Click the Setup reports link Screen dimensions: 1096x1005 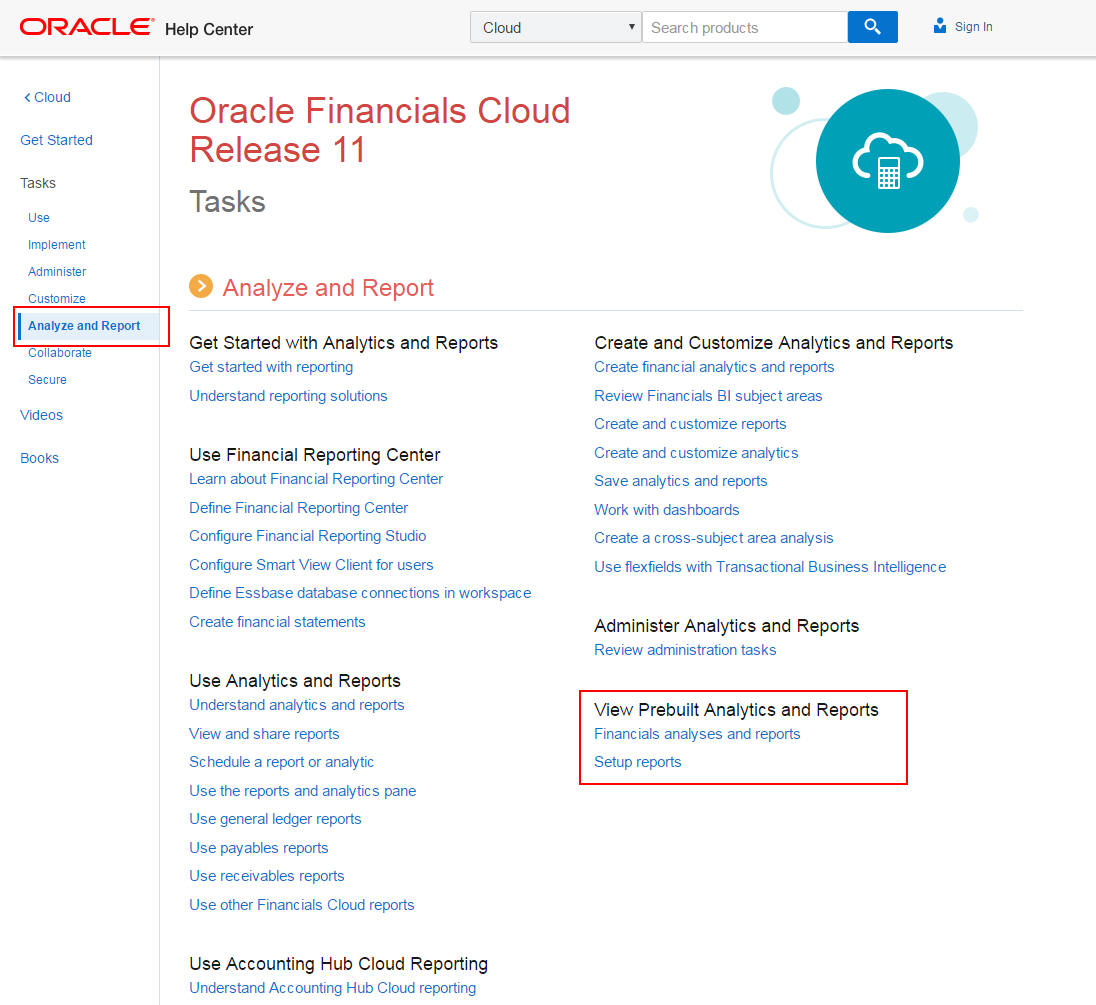click(x=637, y=762)
